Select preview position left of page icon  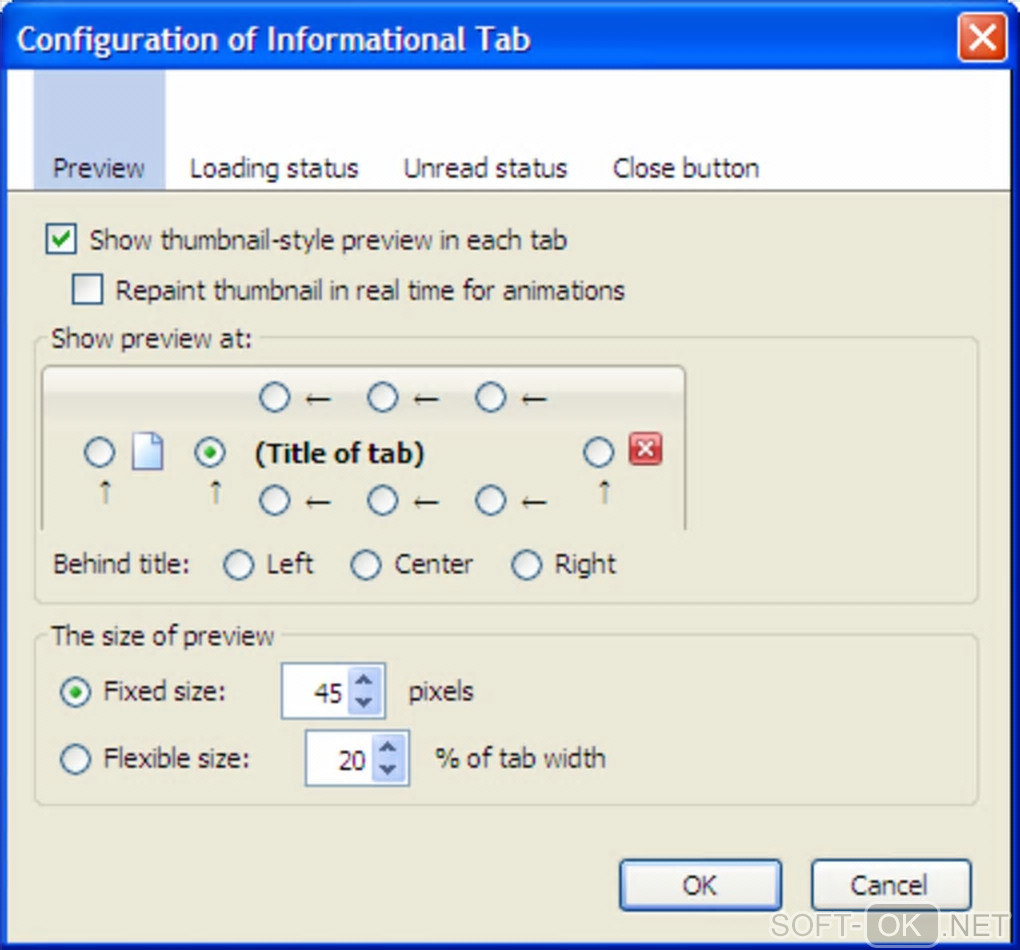(x=99, y=453)
